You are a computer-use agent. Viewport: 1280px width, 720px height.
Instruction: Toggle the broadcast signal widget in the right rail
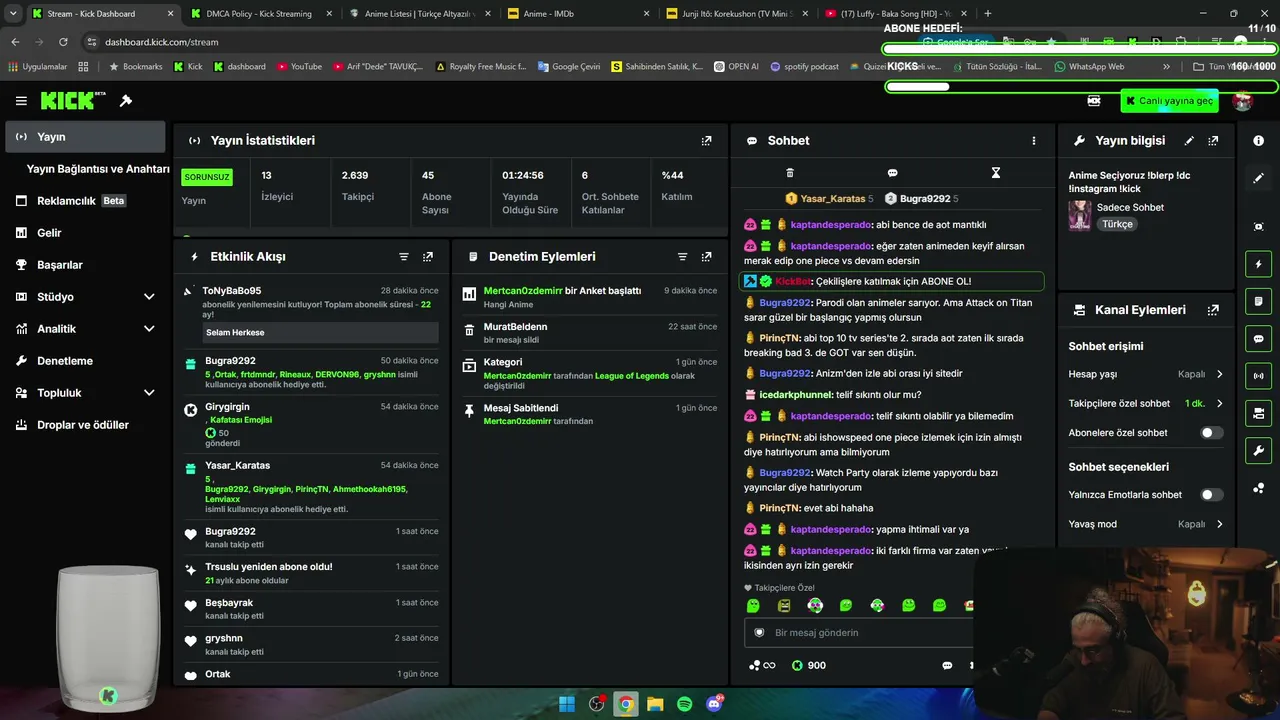(x=1258, y=376)
